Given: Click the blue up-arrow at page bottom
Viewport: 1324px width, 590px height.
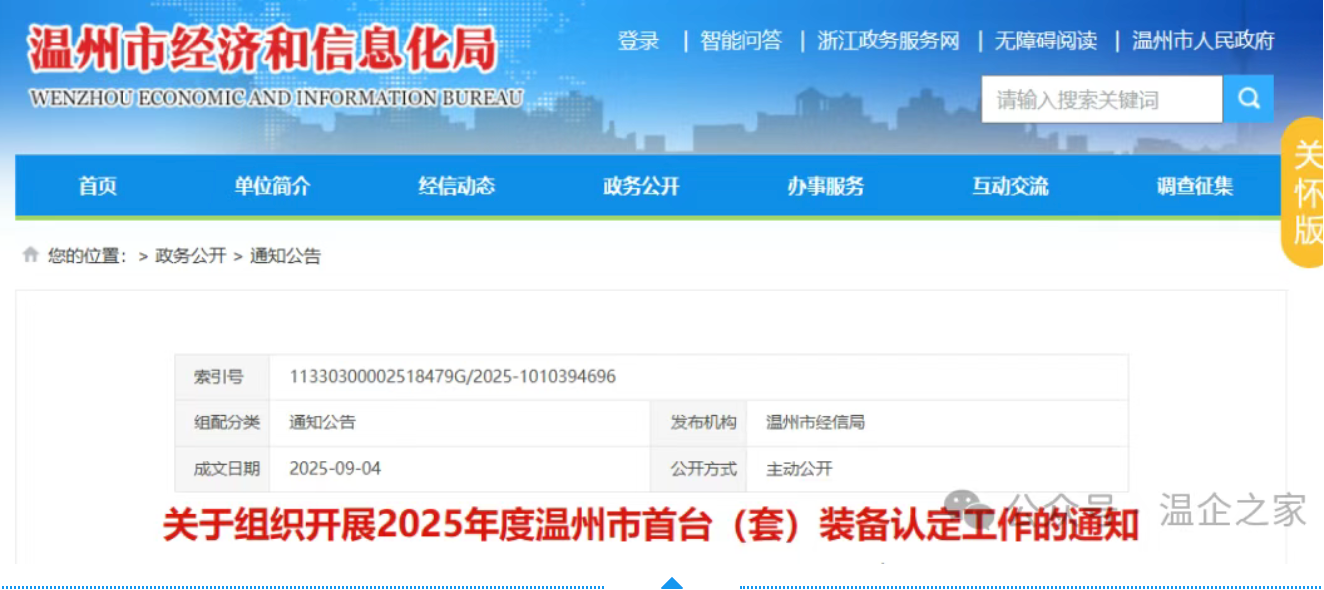Looking at the screenshot, I should (x=672, y=583).
